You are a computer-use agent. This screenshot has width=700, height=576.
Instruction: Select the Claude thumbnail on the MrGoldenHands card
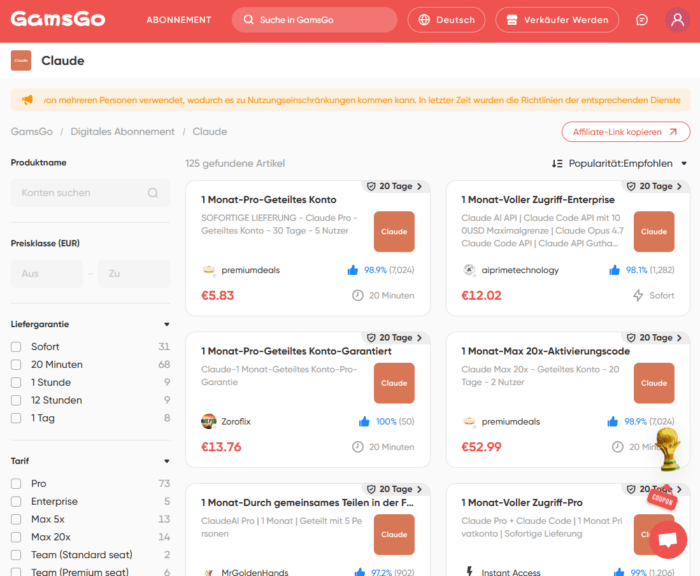coord(394,534)
